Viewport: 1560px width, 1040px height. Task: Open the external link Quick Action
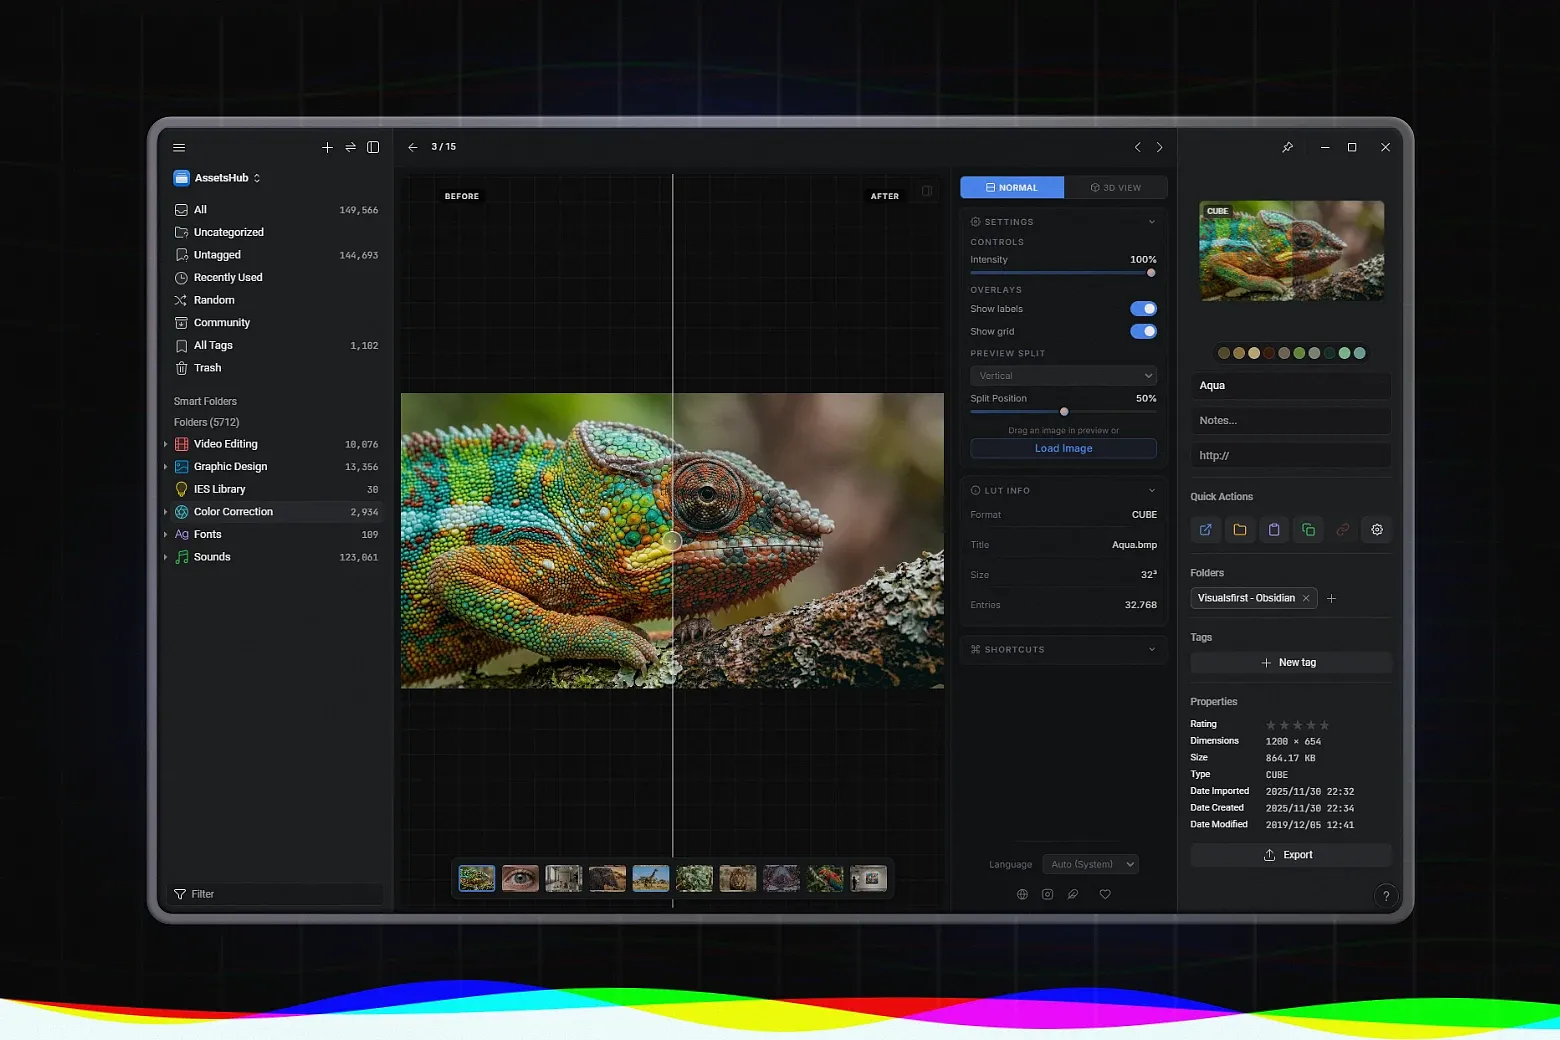click(x=1205, y=529)
